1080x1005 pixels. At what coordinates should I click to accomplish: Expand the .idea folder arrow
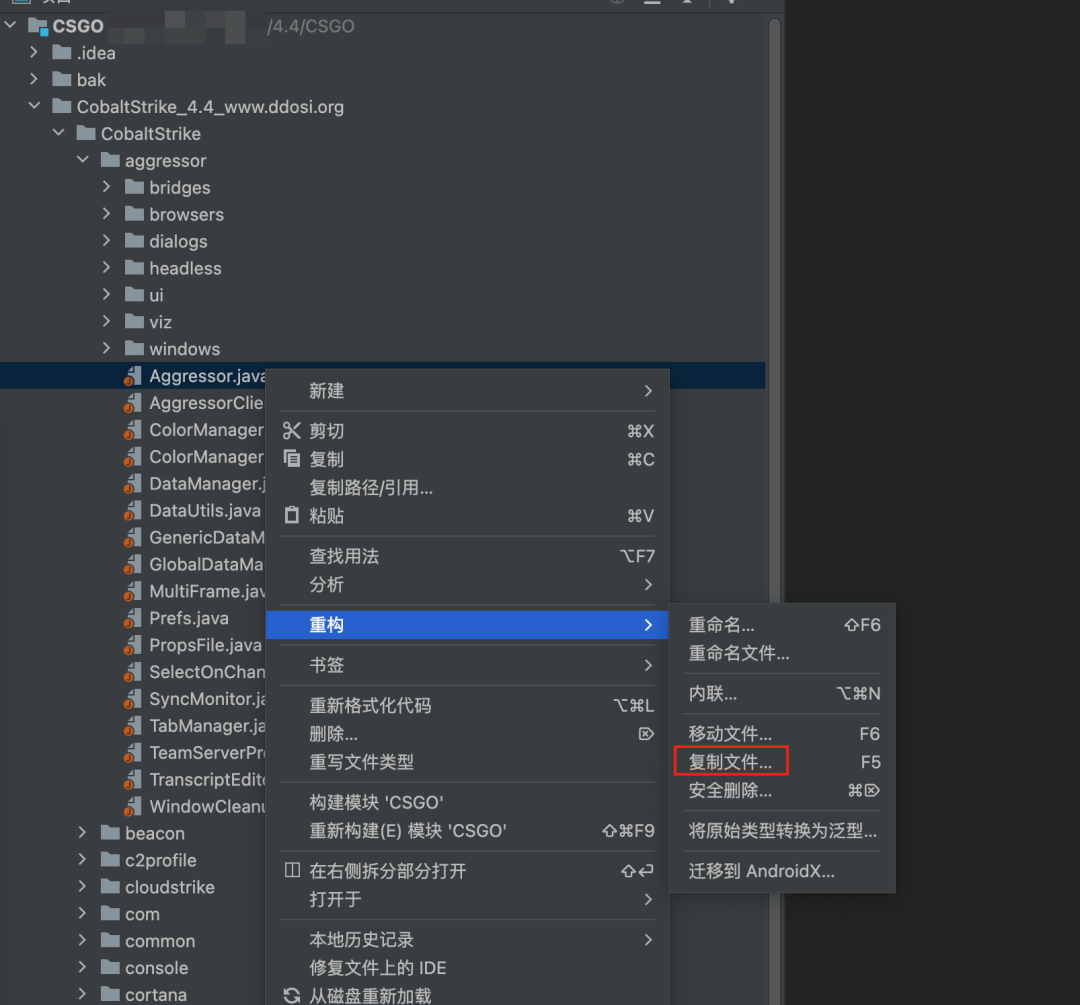pyautogui.click(x=34, y=52)
